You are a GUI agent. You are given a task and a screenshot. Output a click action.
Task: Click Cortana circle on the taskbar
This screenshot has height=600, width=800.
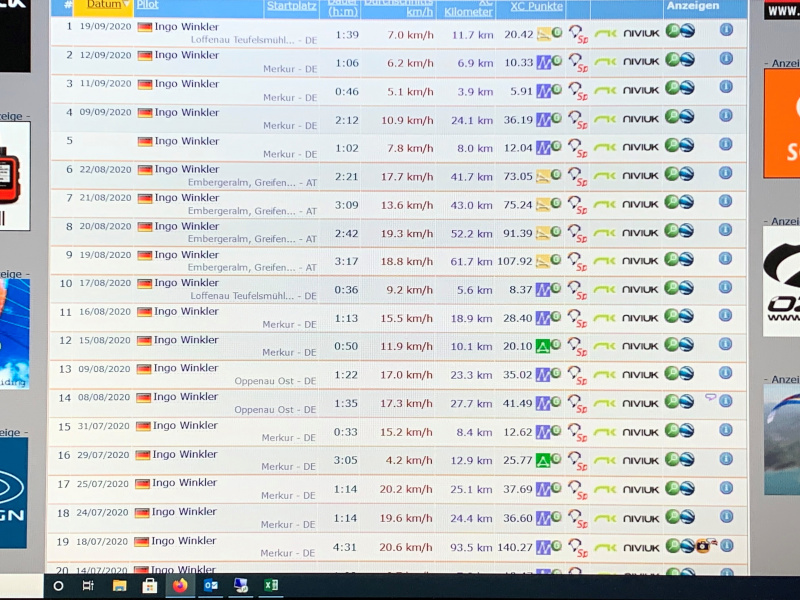[58, 586]
